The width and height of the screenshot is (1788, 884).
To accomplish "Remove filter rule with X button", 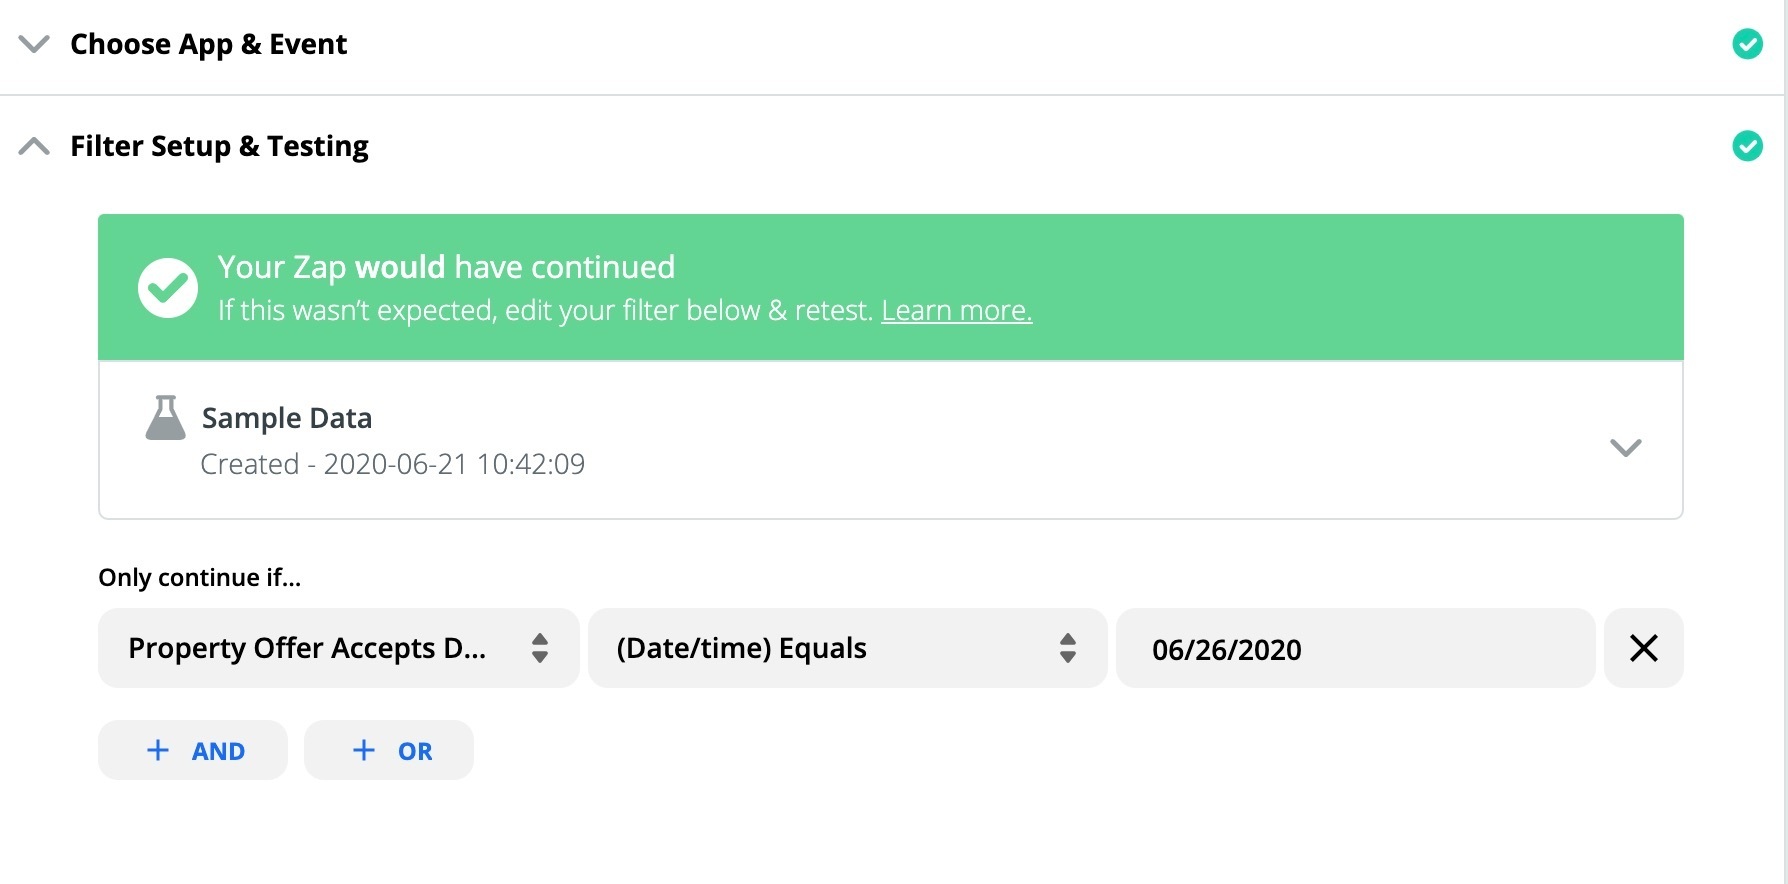I will click(x=1643, y=648).
